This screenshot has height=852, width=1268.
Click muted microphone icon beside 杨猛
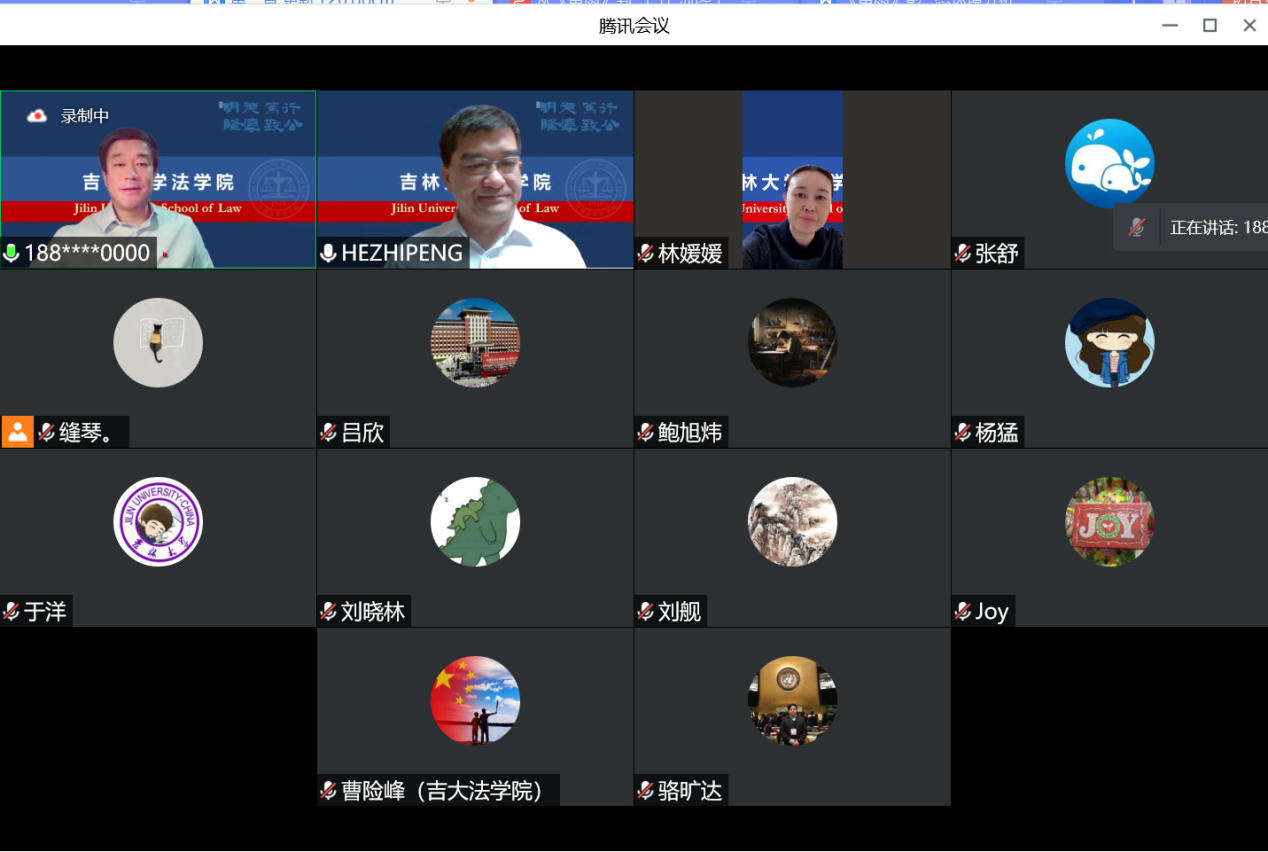coord(963,432)
